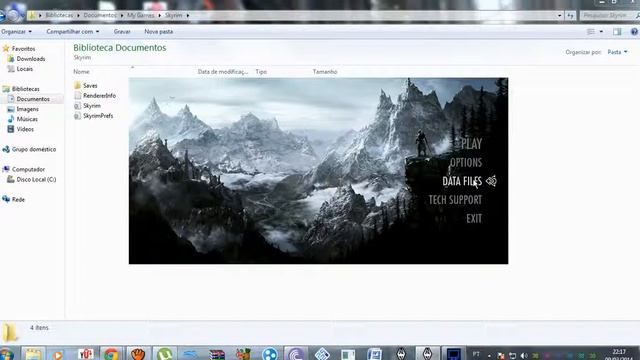Open the Pasta arrange-by dropdown
This screenshot has height=360, width=640.
617,52
